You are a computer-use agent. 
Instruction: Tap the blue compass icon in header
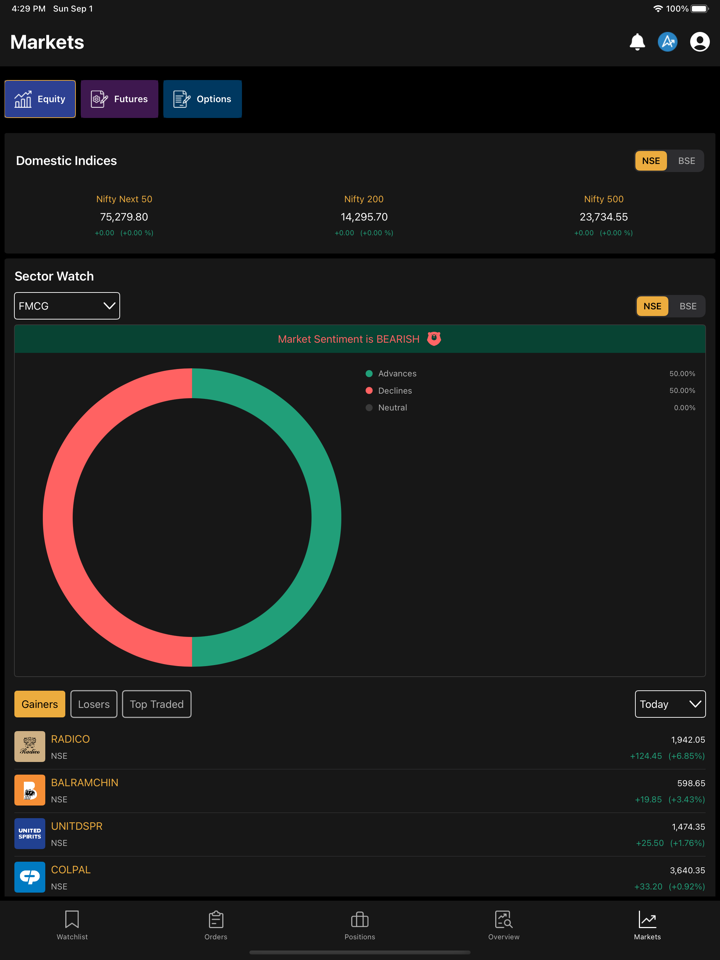pos(668,42)
